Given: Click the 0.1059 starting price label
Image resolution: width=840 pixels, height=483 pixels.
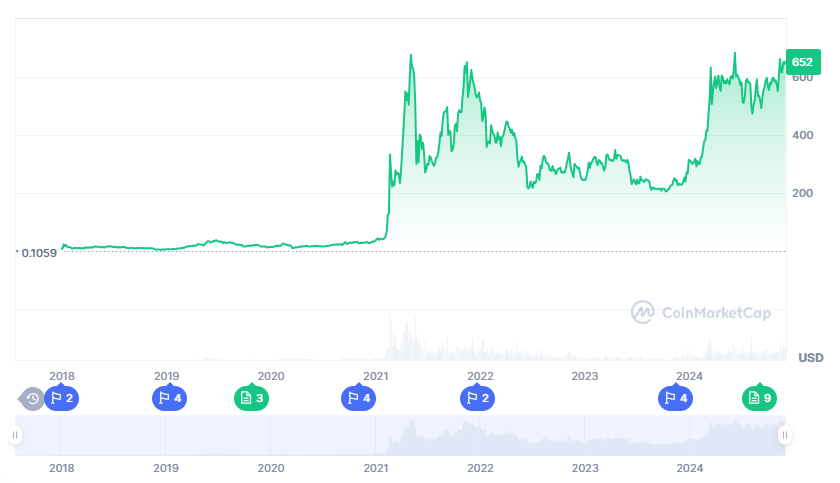Looking at the screenshot, I should pyautogui.click(x=38, y=252).
